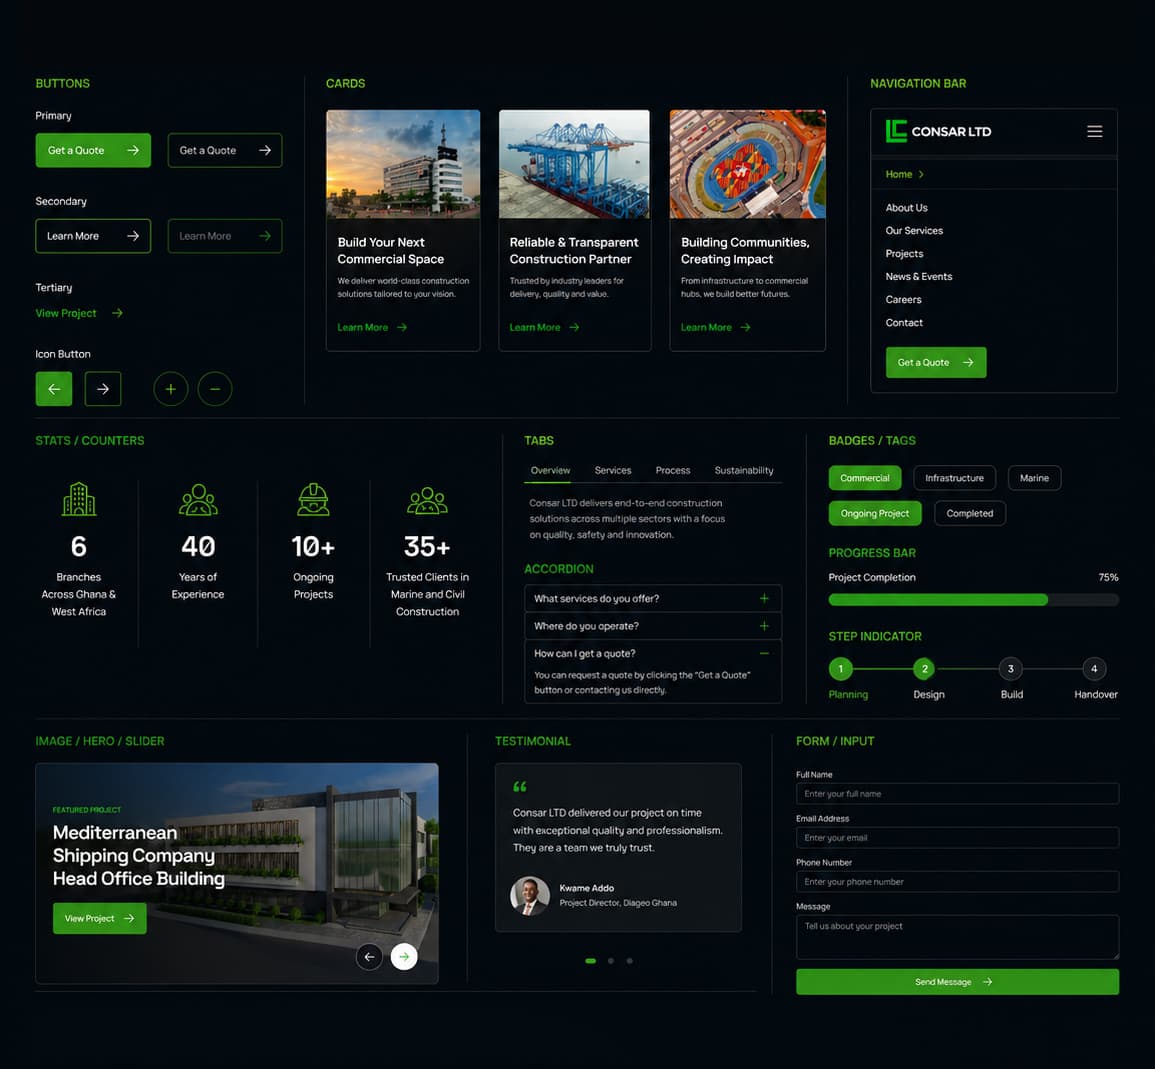Click the Phone Number input field

coord(957,882)
